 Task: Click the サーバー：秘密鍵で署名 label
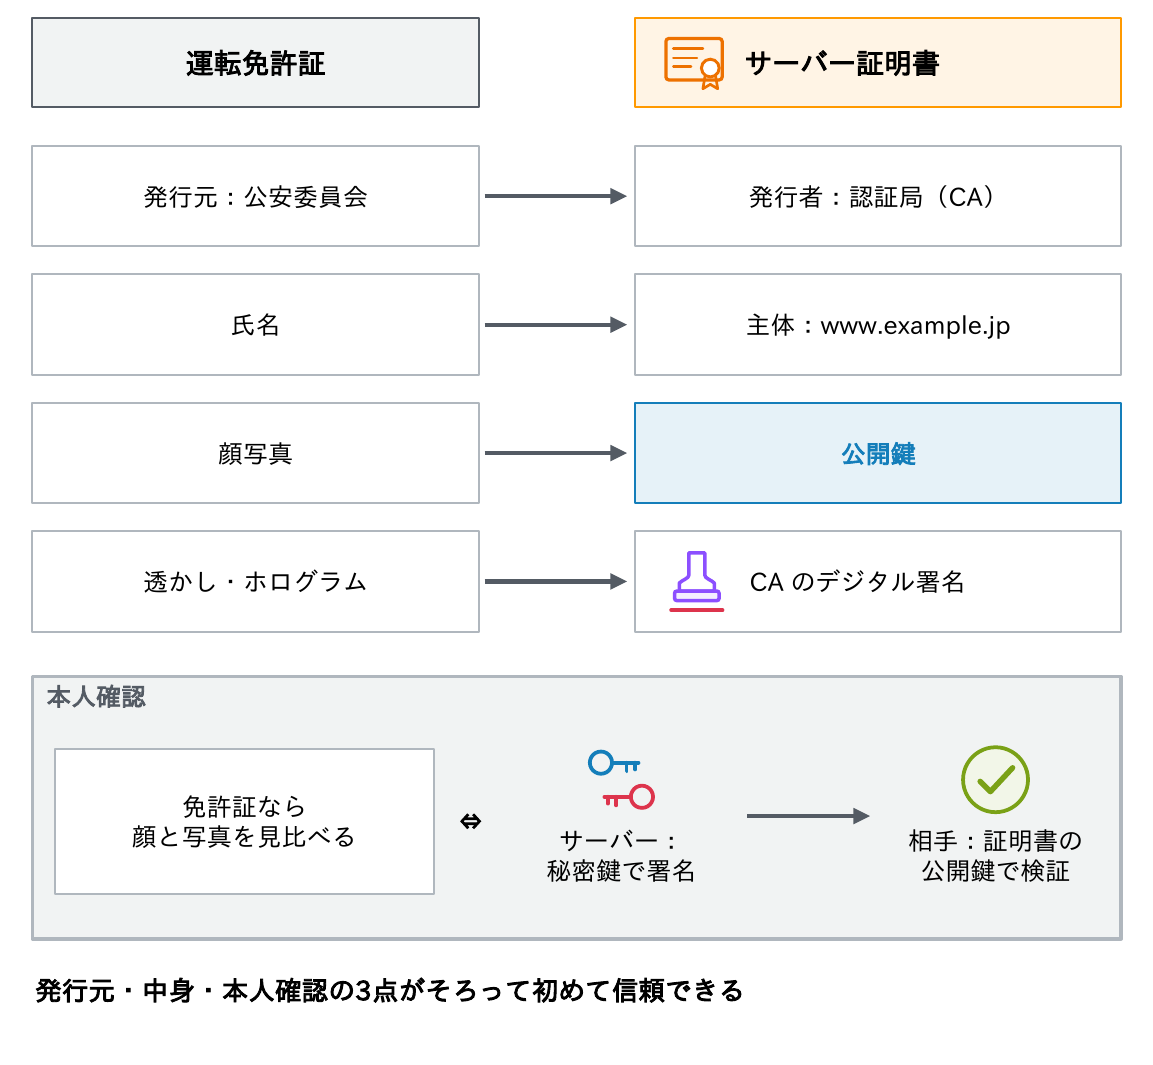(x=621, y=855)
